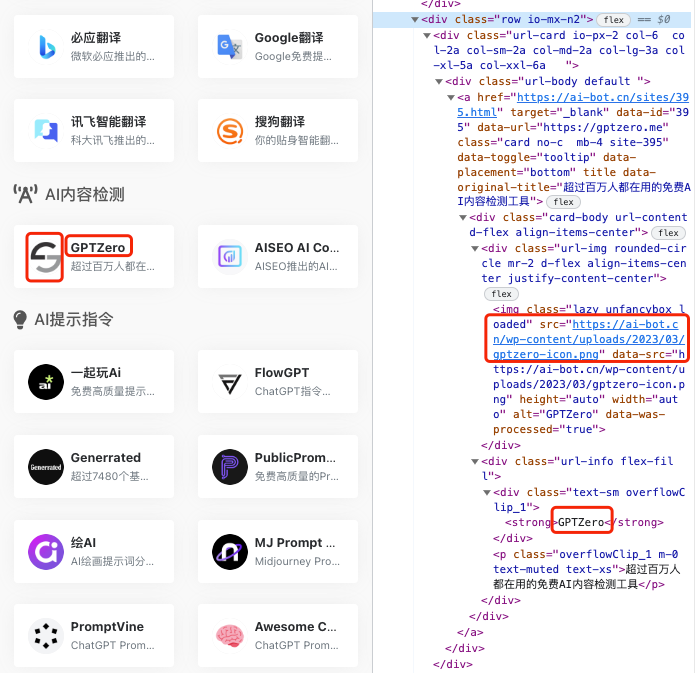The height and width of the screenshot is (673, 695).
Task: Open the 搜狗翻译 card title
Action: pos(280,121)
